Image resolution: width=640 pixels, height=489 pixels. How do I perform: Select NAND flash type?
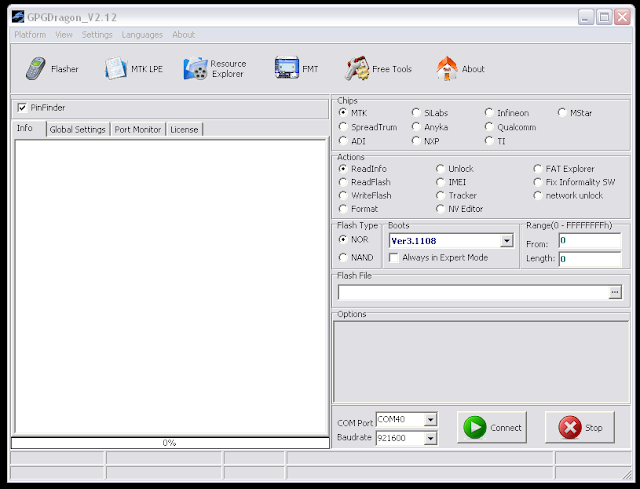coord(343,258)
